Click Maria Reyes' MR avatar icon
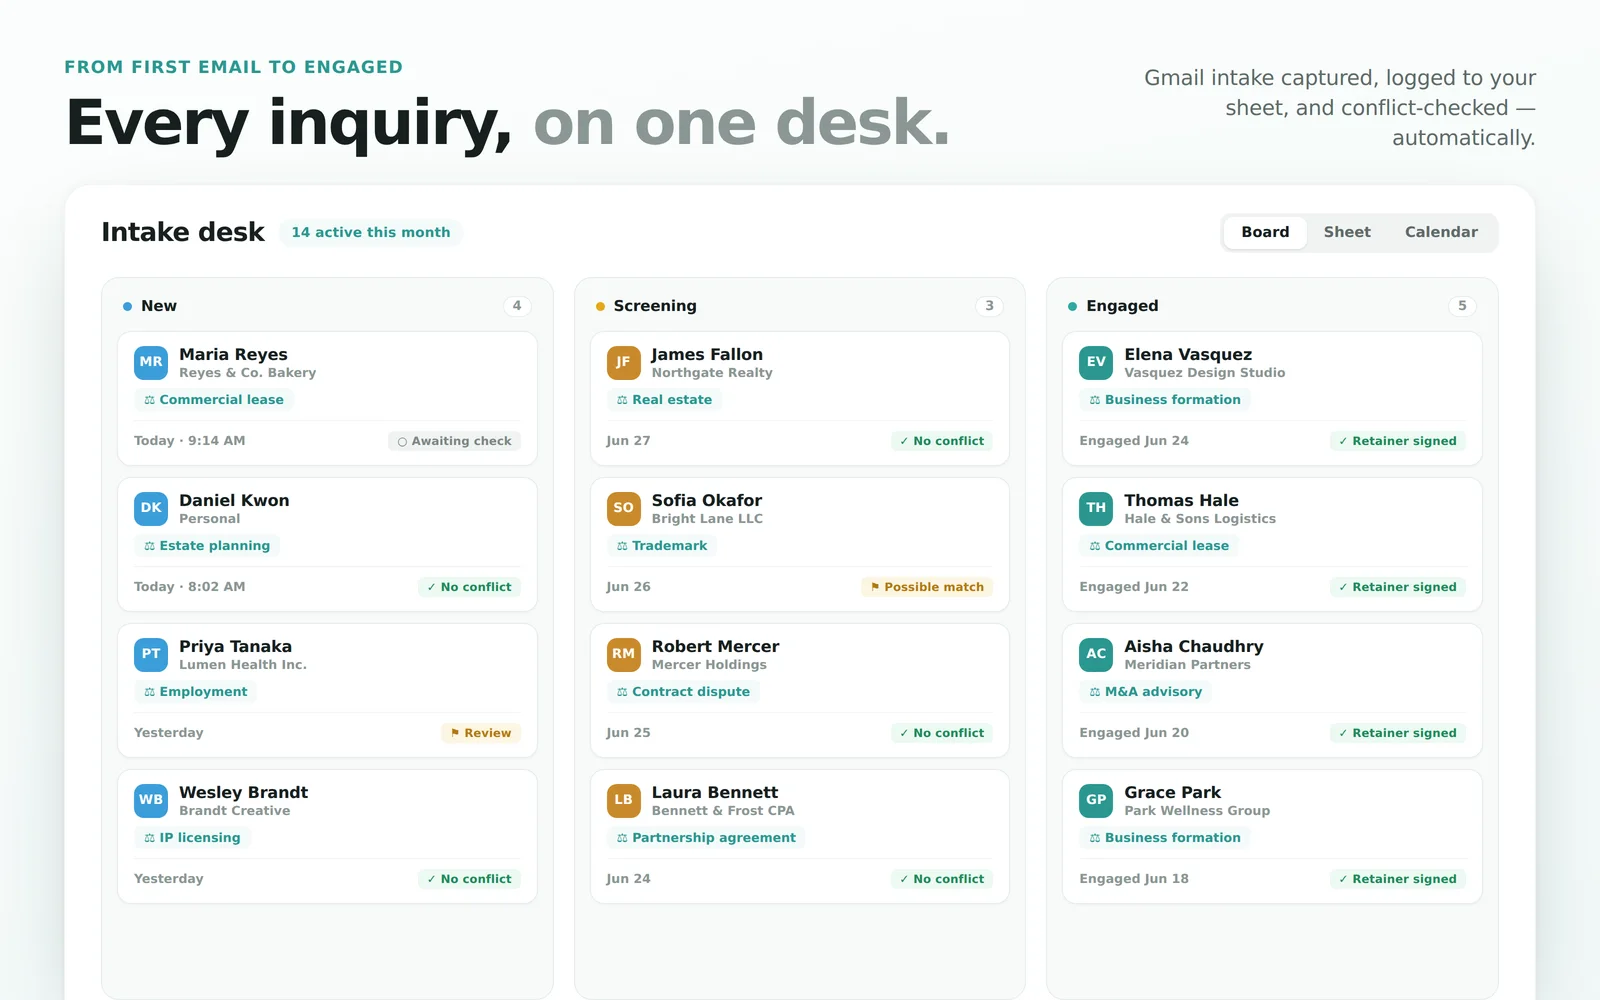Screen dimensions: 1600x1000 [151, 362]
